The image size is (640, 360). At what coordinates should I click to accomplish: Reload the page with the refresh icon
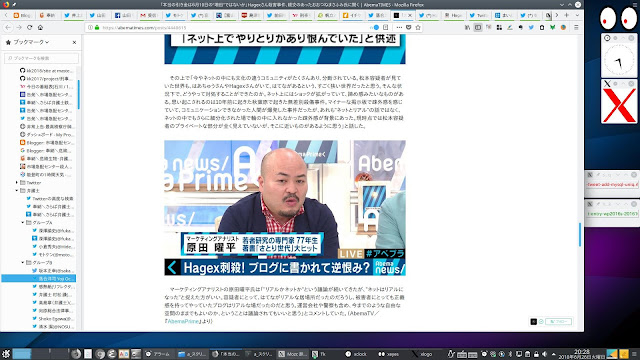(x=29, y=27)
